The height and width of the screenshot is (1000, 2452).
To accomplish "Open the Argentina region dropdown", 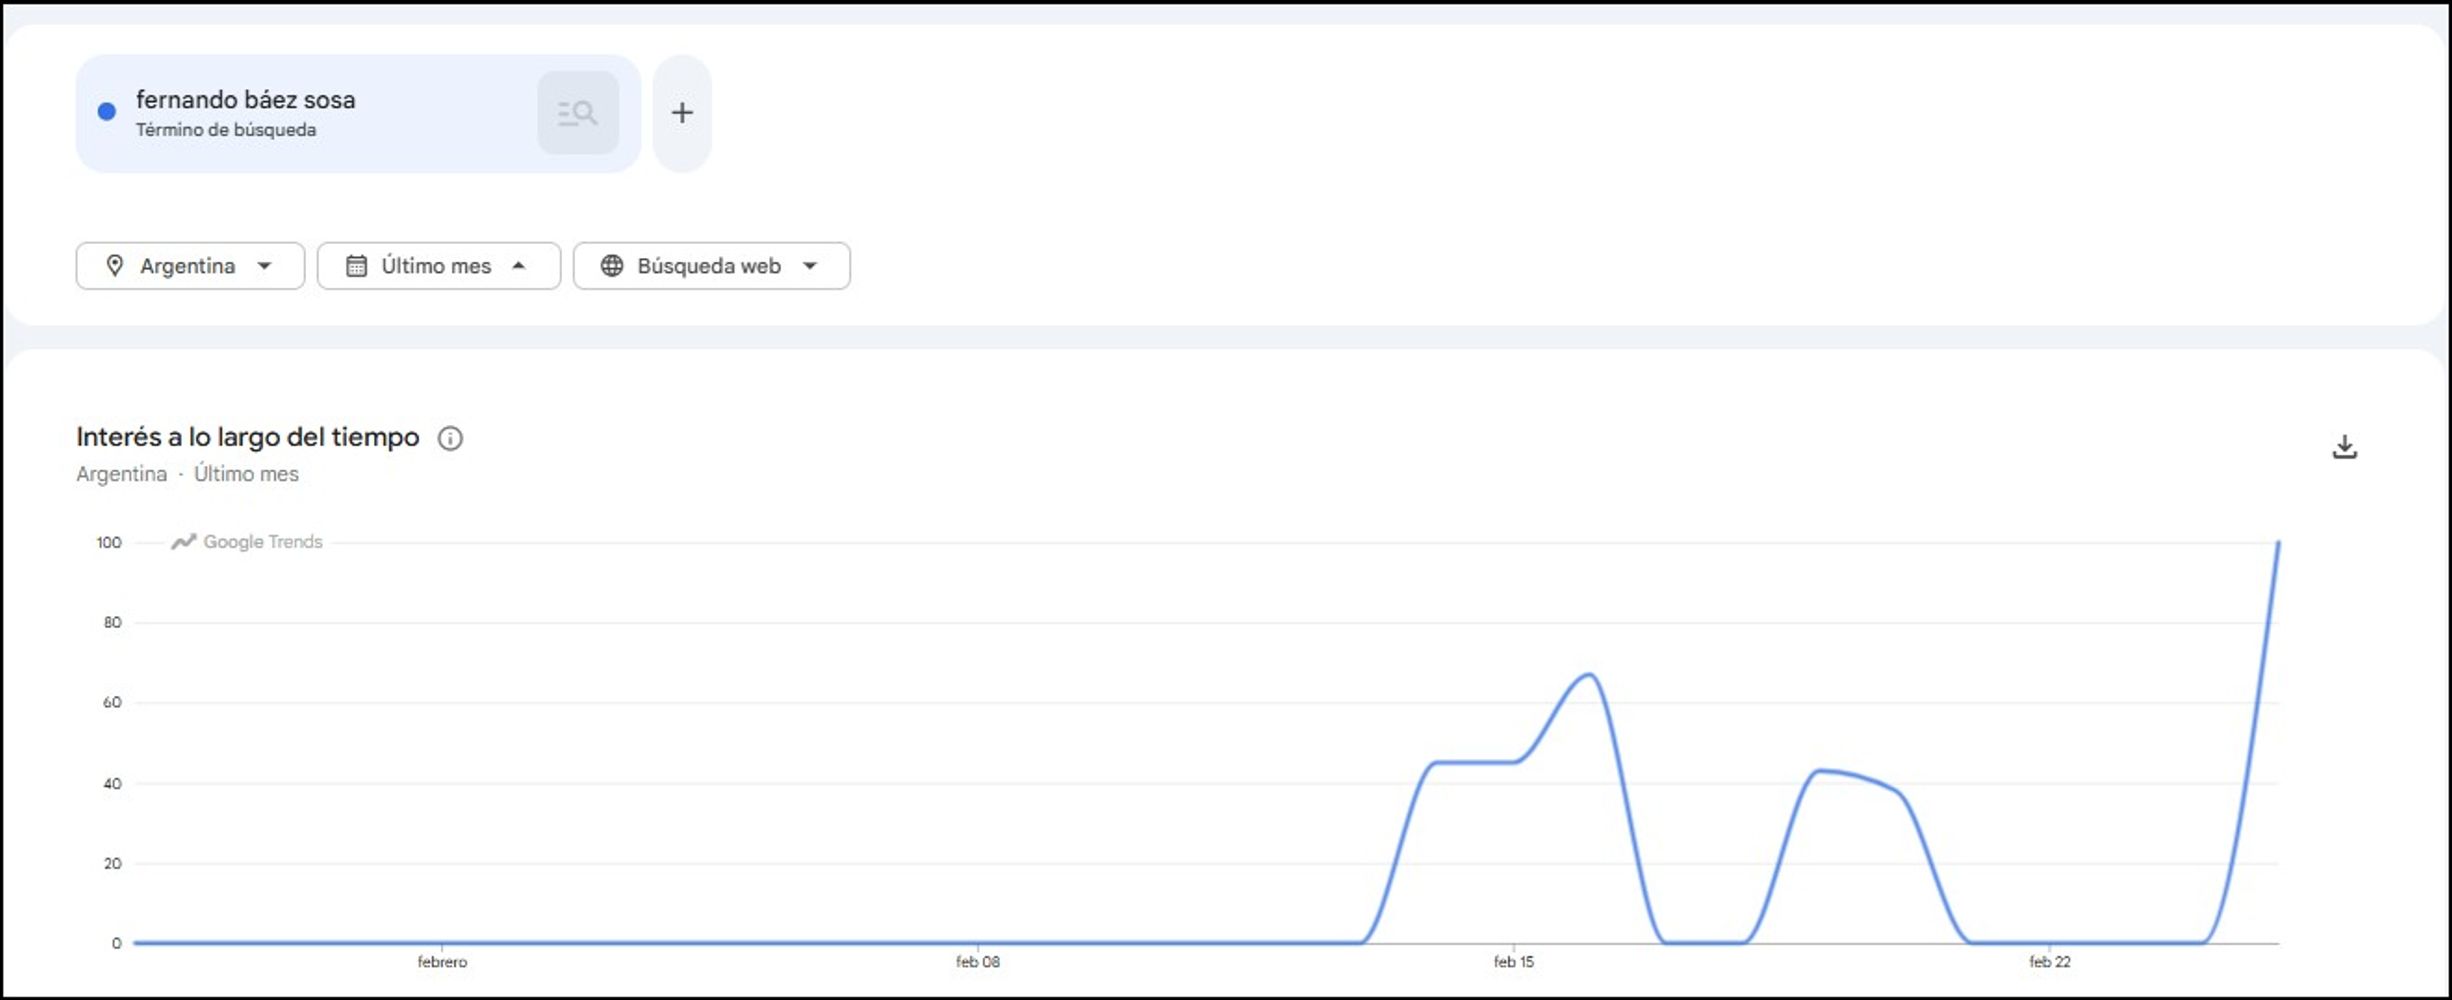I will 190,266.
